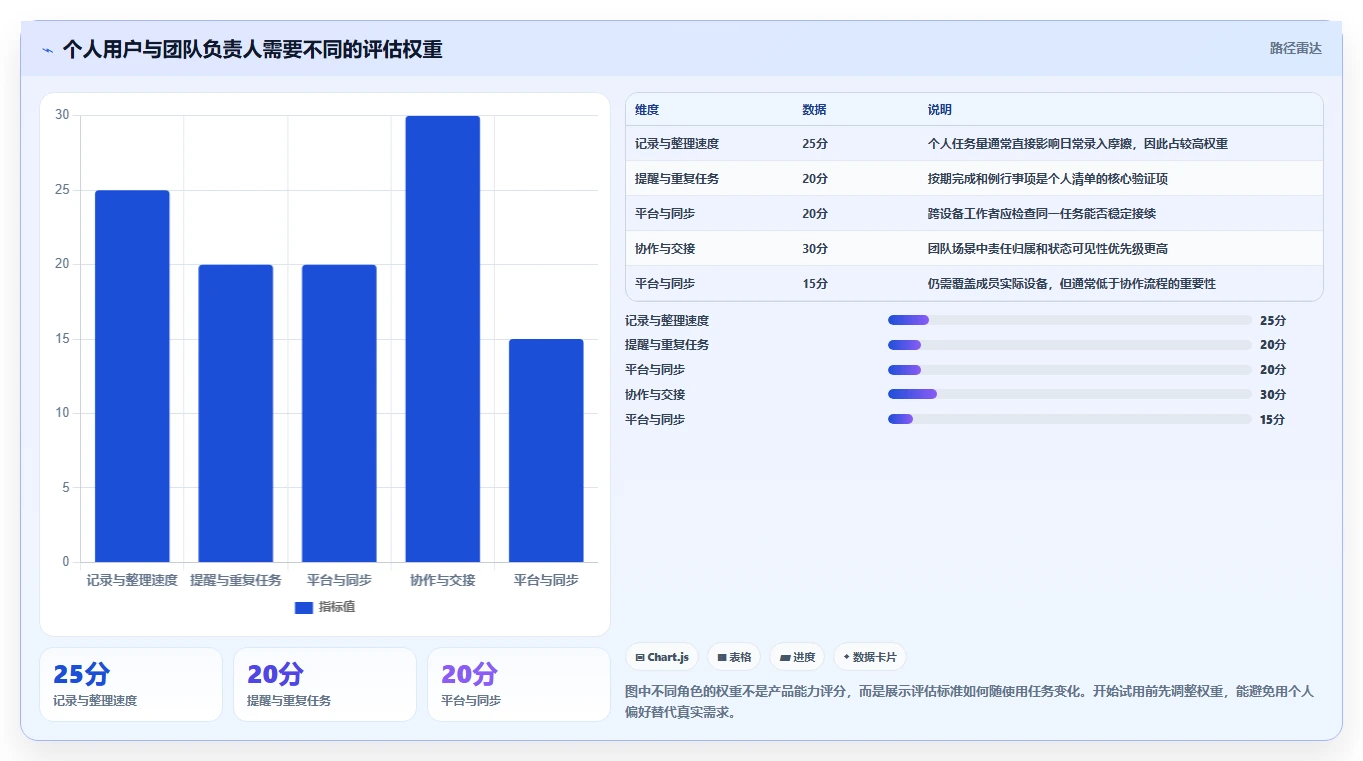Click the tallest chart bar for 协作与交接
1363x761 pixels.
click(443, 339)
